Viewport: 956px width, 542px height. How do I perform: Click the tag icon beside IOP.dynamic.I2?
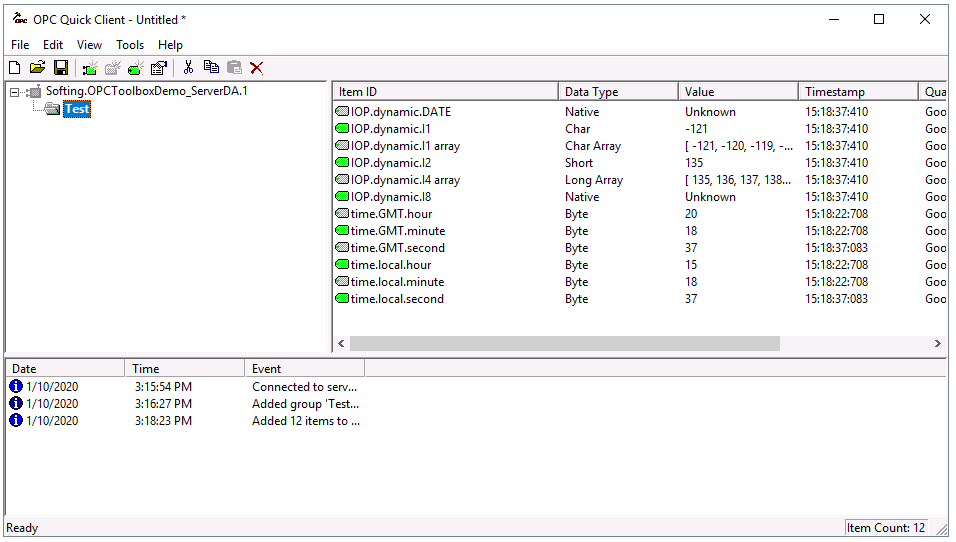[342, 163]
